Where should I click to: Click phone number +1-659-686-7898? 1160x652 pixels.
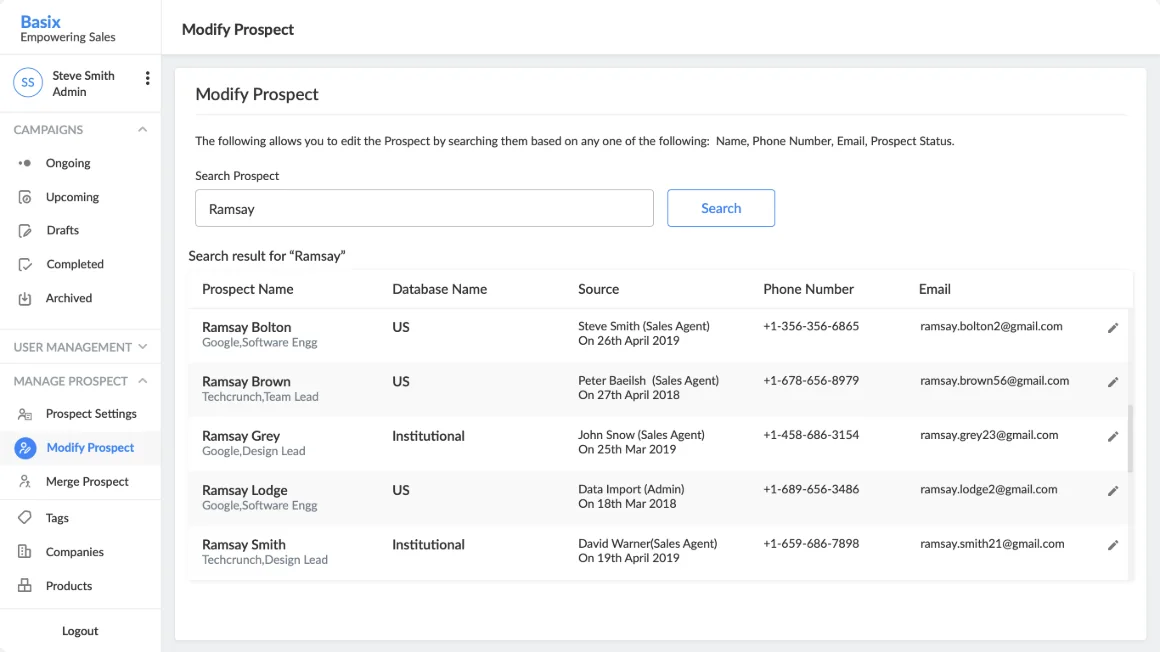tap(811, 544)
